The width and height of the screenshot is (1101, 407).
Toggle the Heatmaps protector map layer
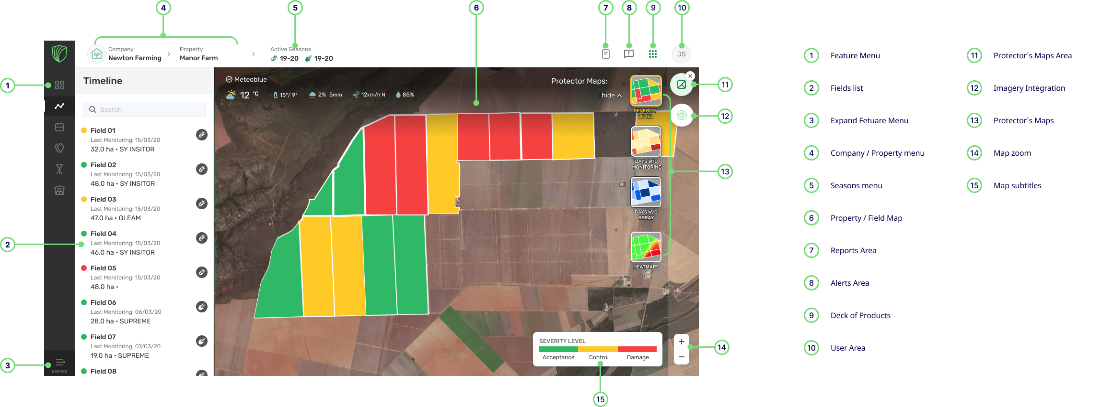(644, 251)
